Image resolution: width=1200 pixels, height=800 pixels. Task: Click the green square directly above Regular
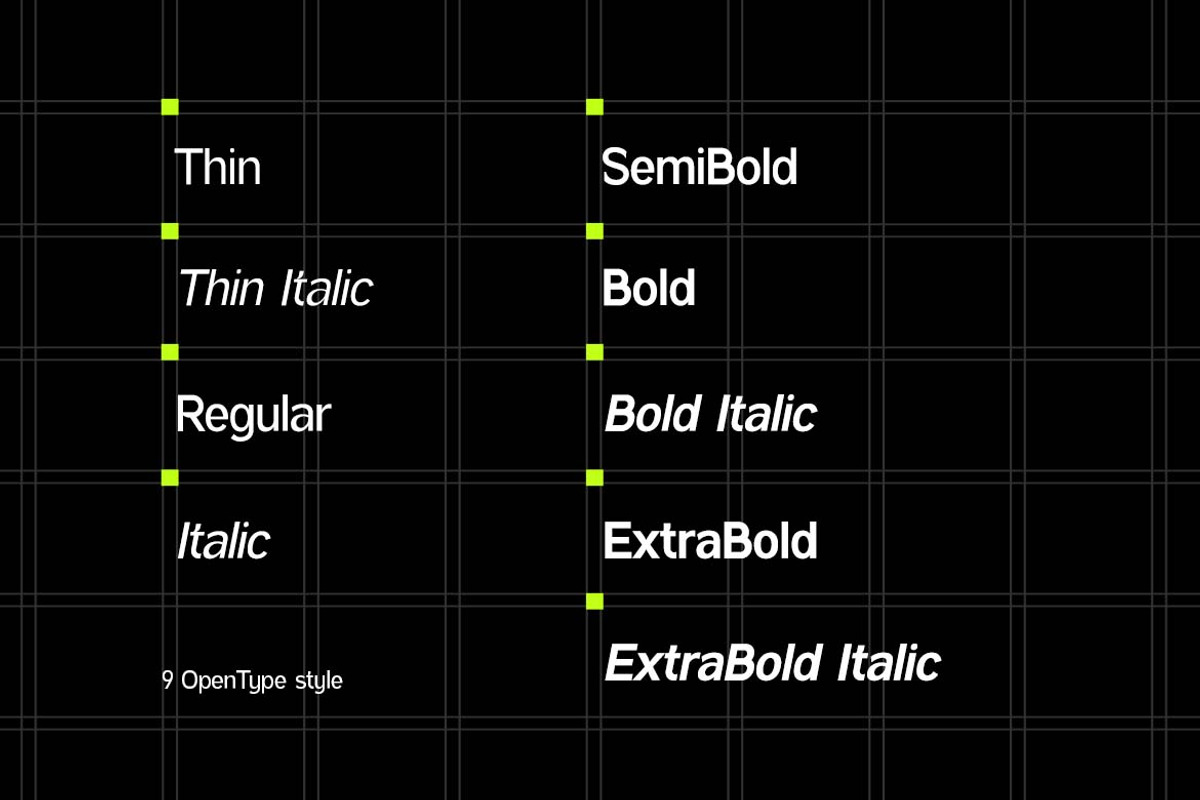point(170,352)
